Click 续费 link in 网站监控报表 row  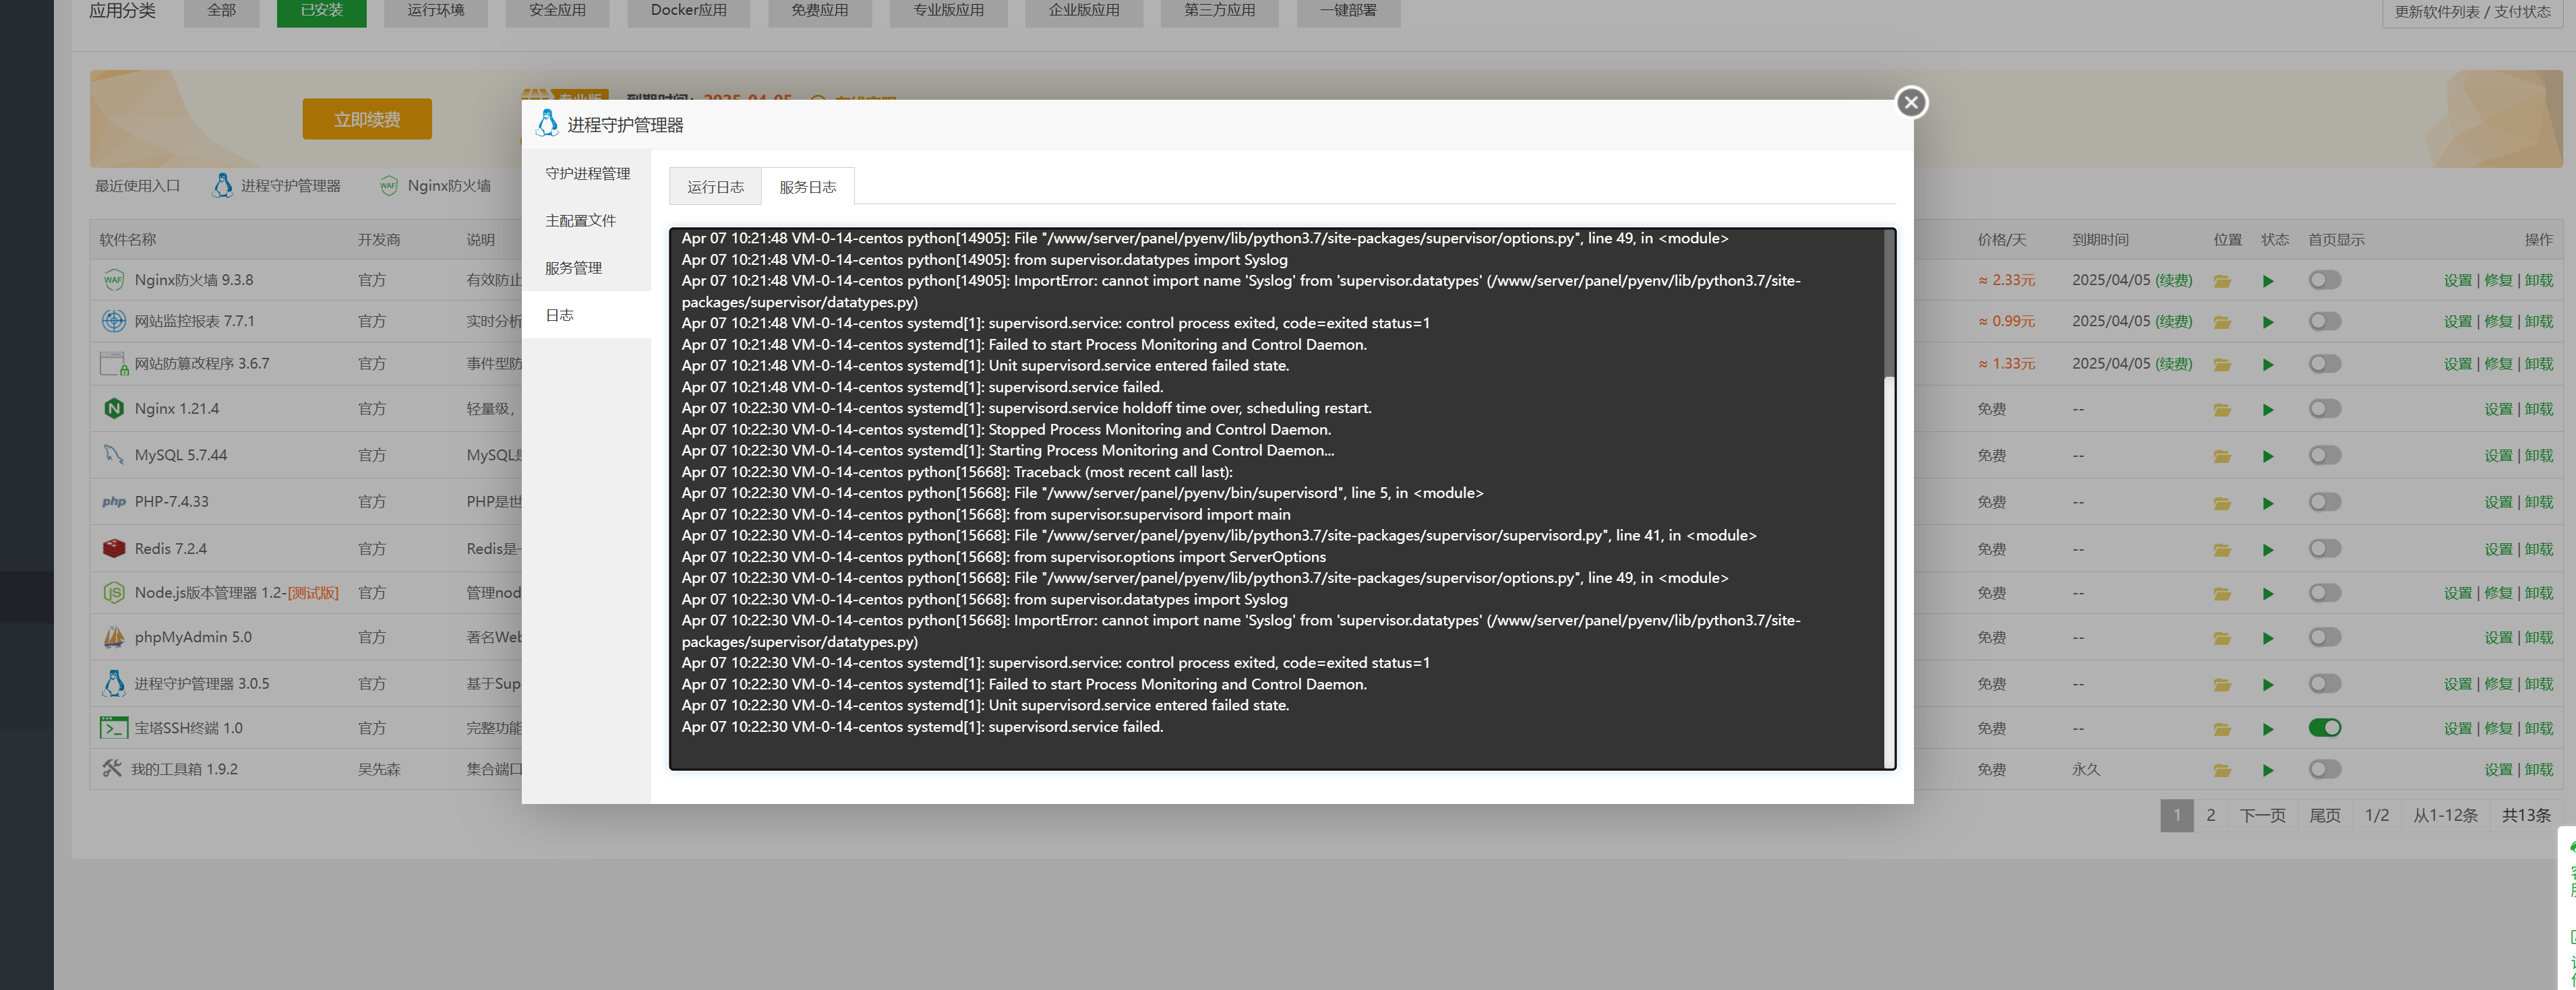click(2173, 322)
